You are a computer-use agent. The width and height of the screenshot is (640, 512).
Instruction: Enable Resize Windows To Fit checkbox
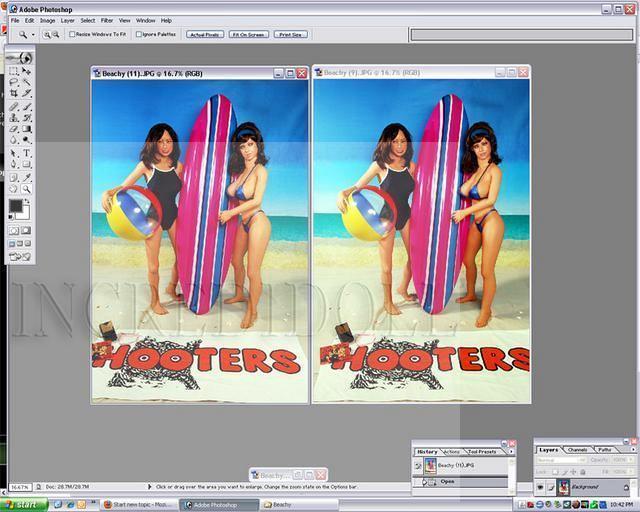tap(72, 34)
